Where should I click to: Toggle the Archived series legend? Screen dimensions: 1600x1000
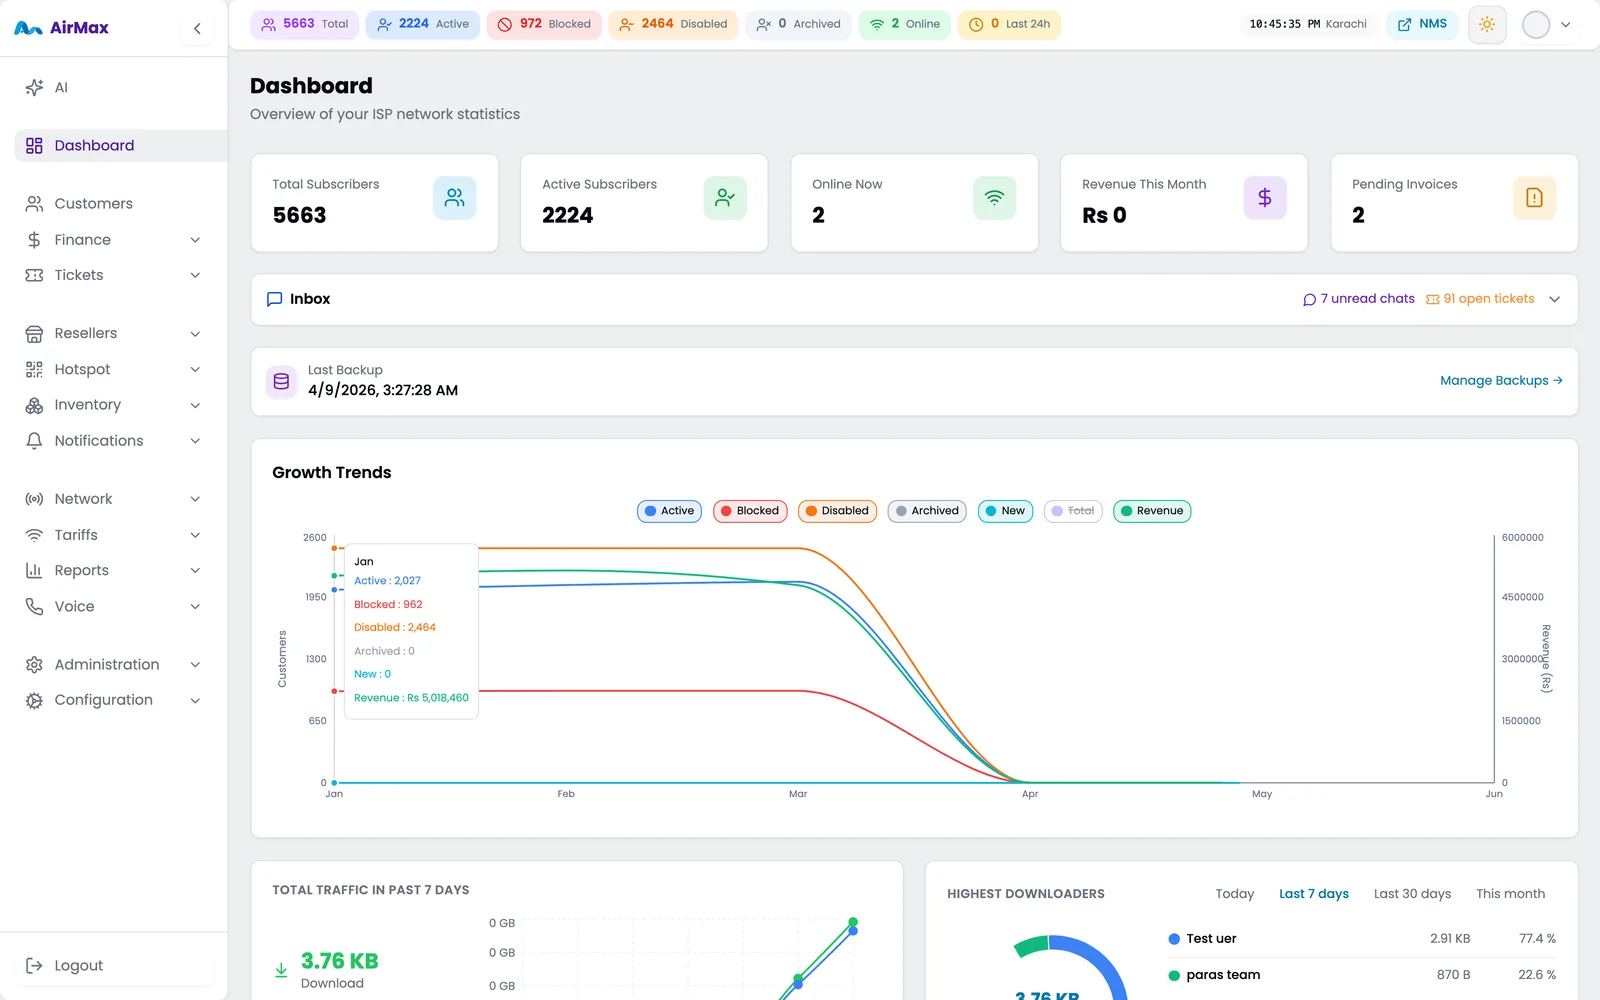tap(927, 511)
